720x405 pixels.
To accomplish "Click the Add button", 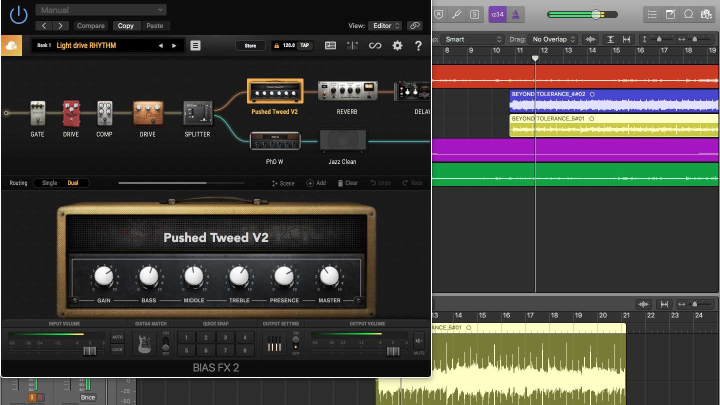I will click(x=316, y=183).
